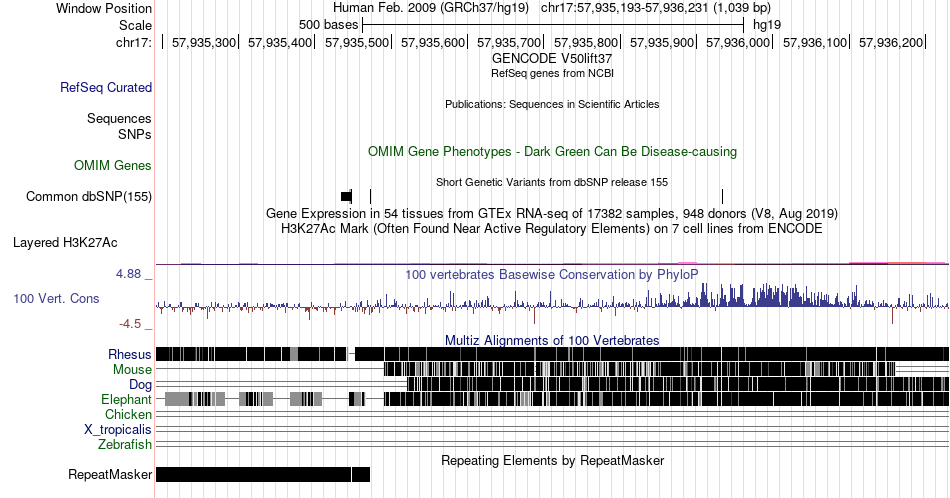Image resolution: width=950 pixels, height=498 pixels.
Task: Click the X_tropicalis alignment label
Action: tap(118, 429)
